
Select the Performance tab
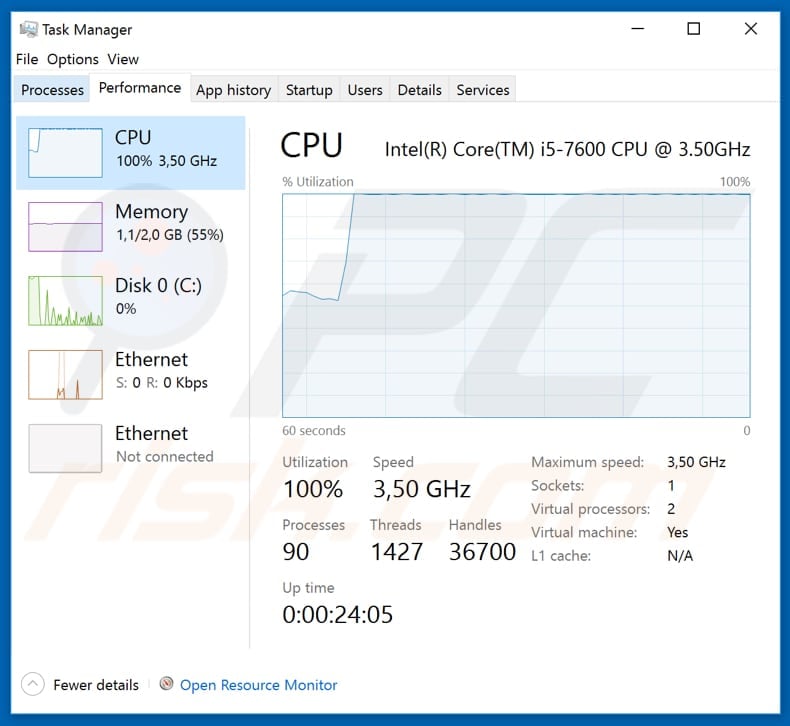140,88
